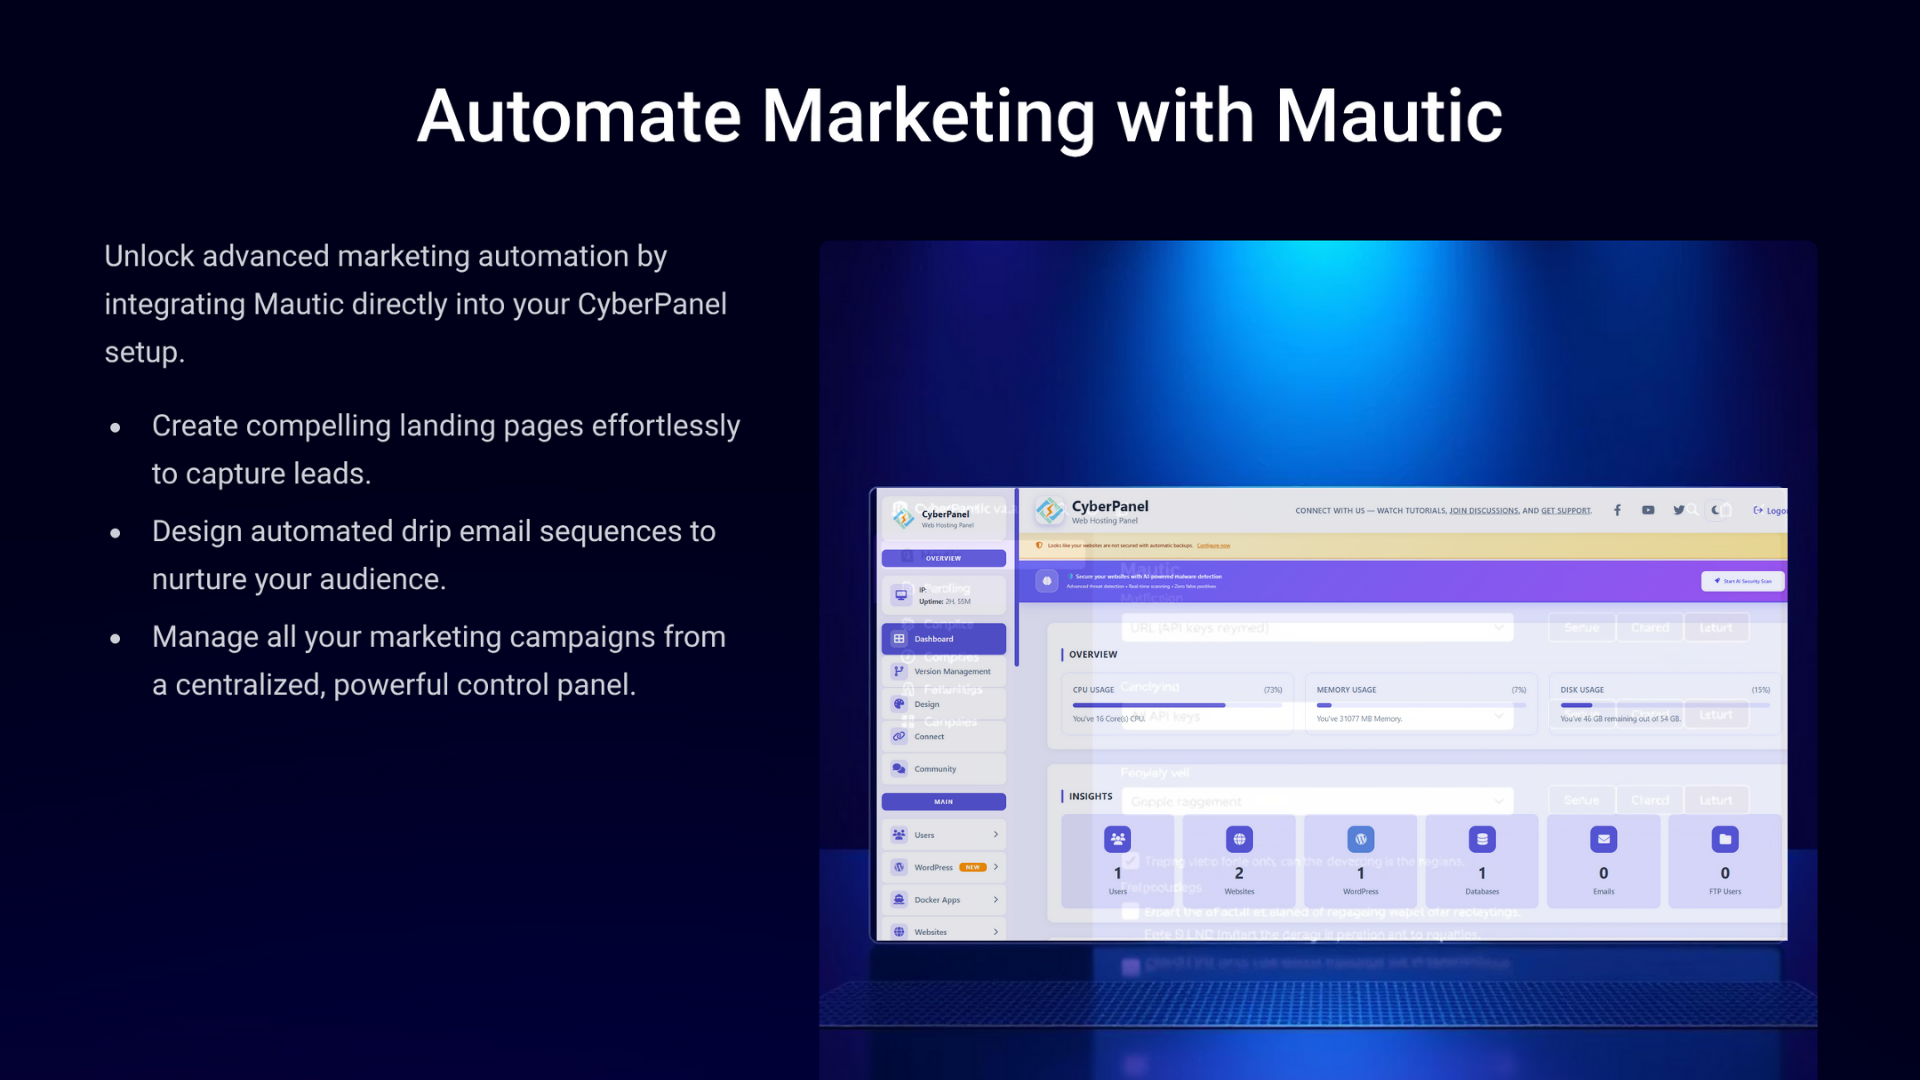This screenshot has width=1920, height=1080.
Task: Click the CyberPanel logo in the header
Action: pos(1049,511)
